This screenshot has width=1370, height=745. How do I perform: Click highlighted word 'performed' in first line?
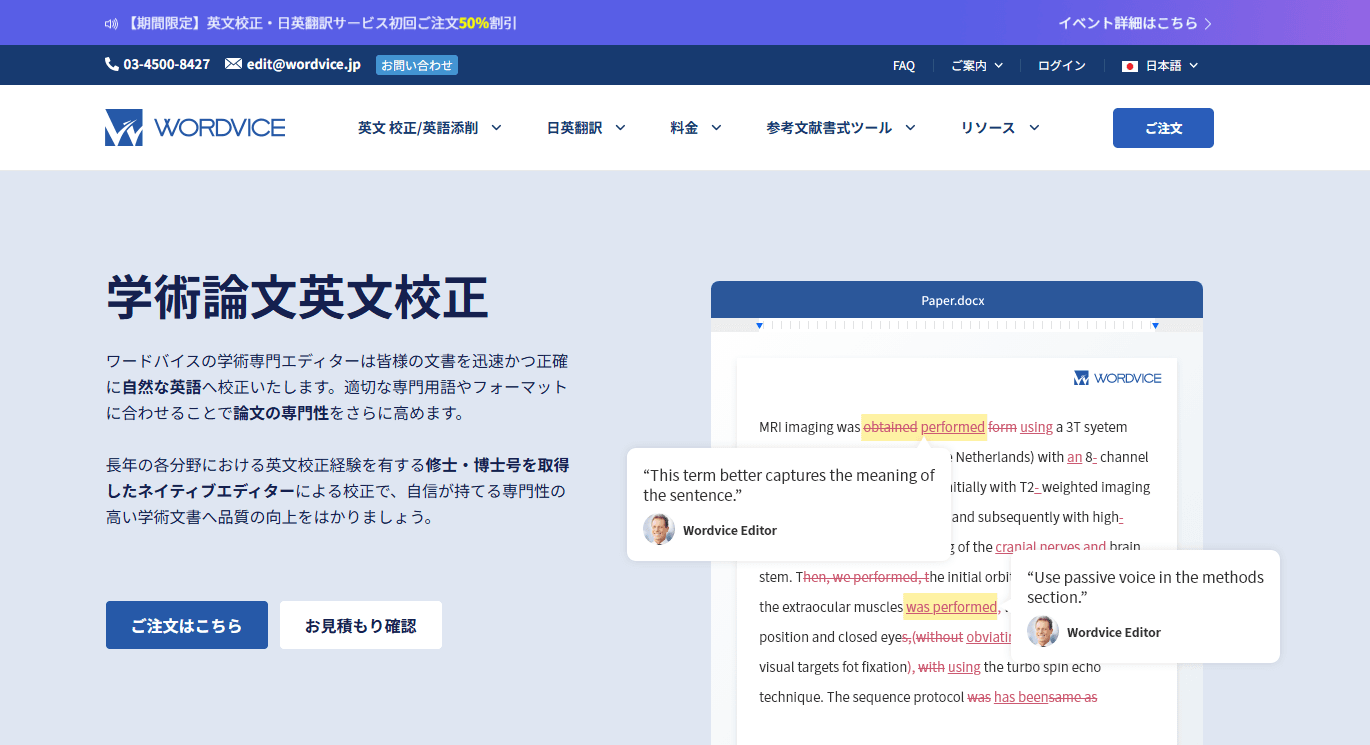pos(953,427)
